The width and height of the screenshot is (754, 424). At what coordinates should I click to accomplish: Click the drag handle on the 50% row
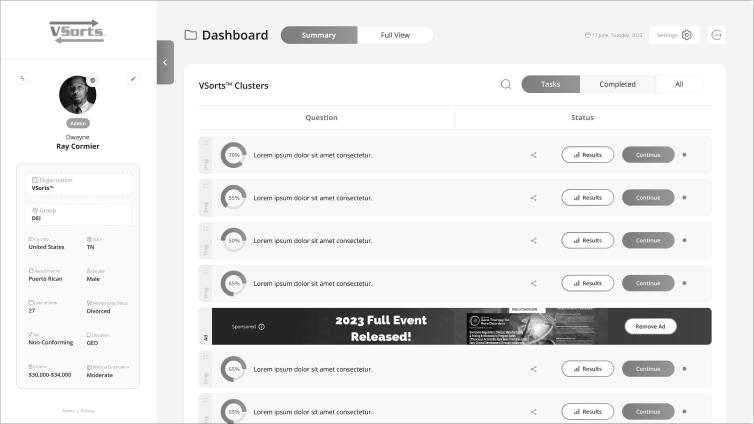[205, 240]
